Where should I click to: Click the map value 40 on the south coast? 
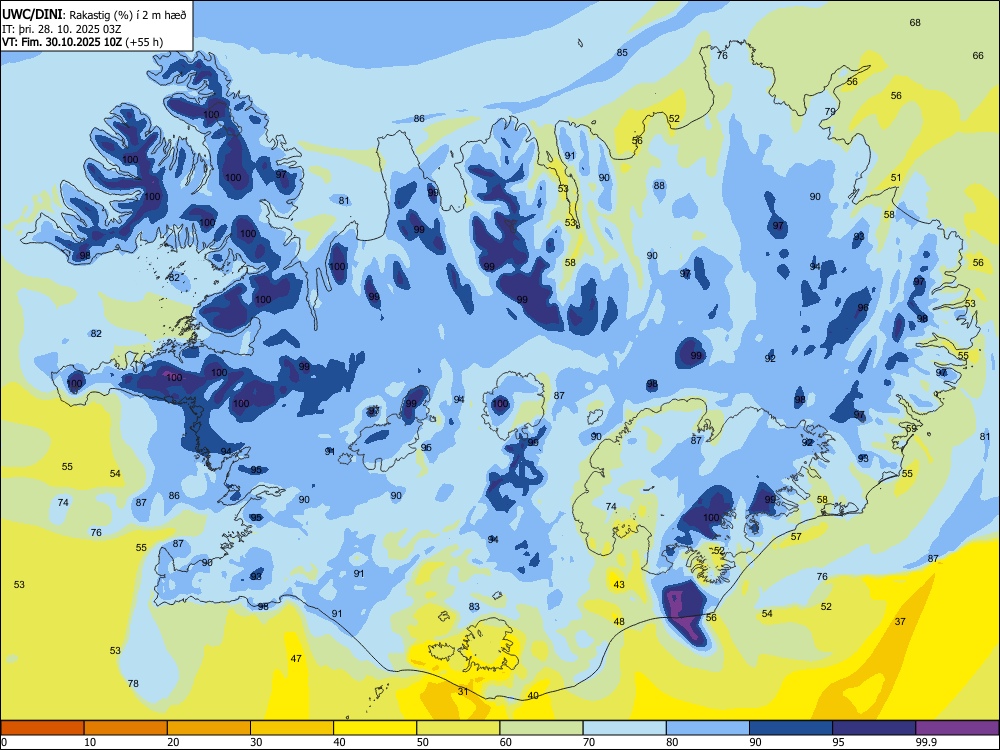tap(533, 696)
